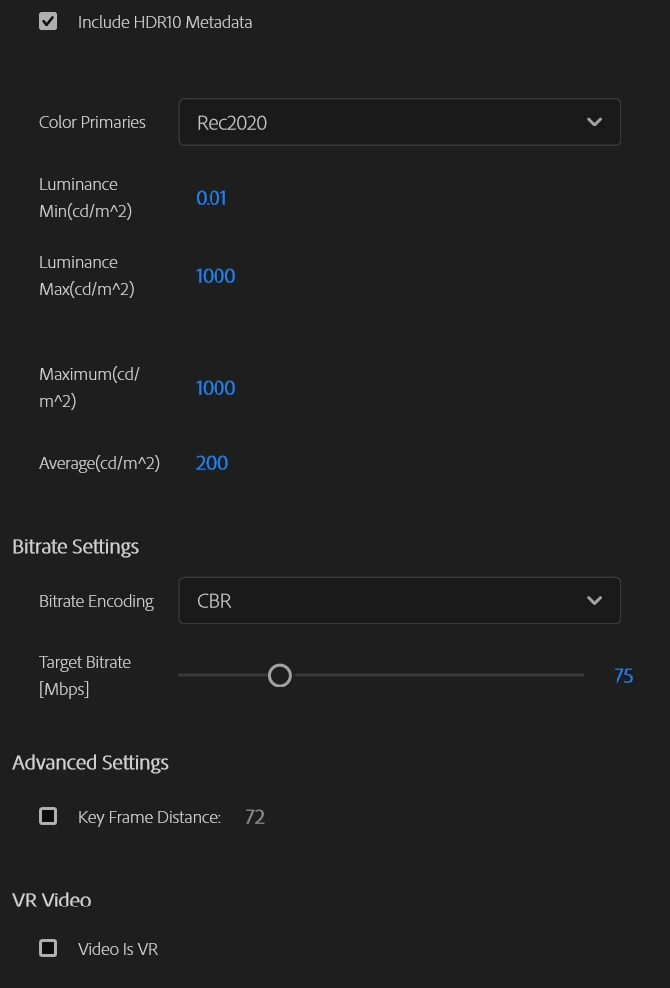Click the right end of bitrate slider track
Screen dimensions: 670x988
click(580, 675)
